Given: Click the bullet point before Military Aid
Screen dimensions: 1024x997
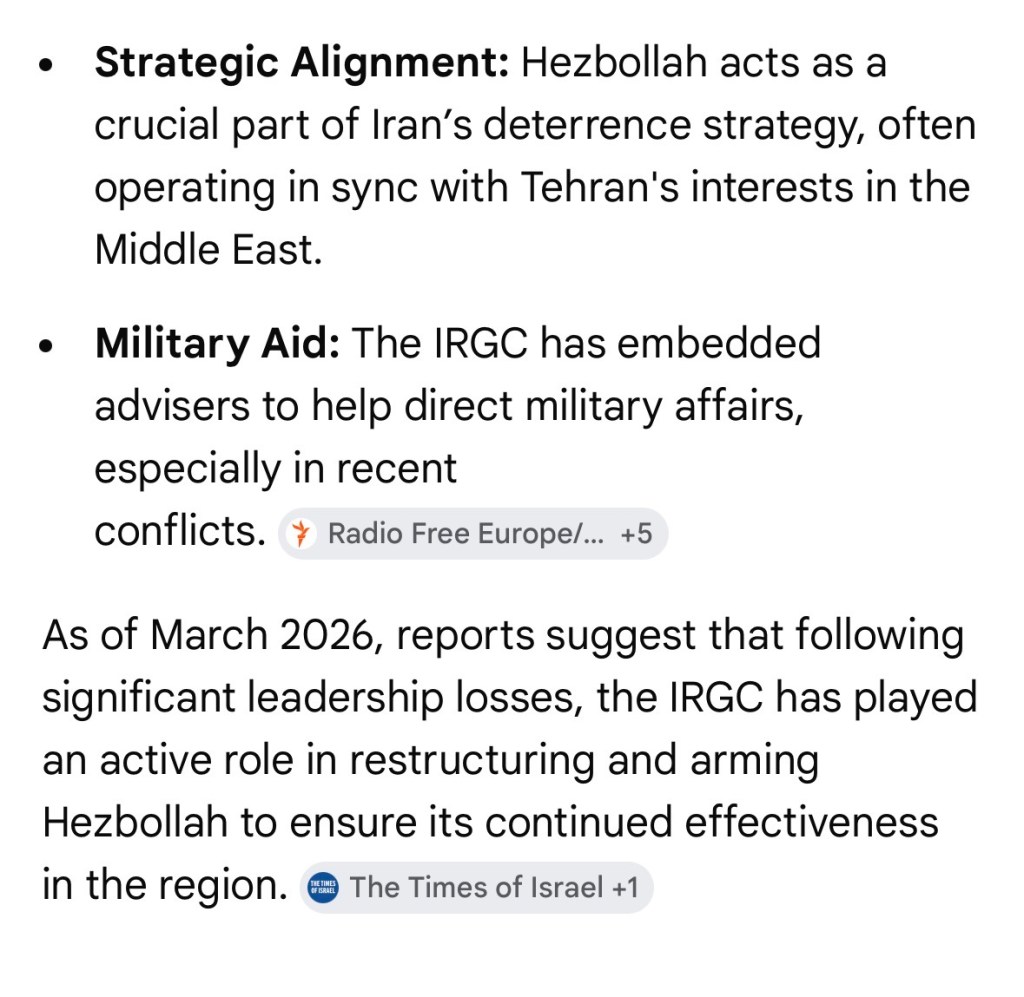Looking at the screenshot, I should (47, 345).
